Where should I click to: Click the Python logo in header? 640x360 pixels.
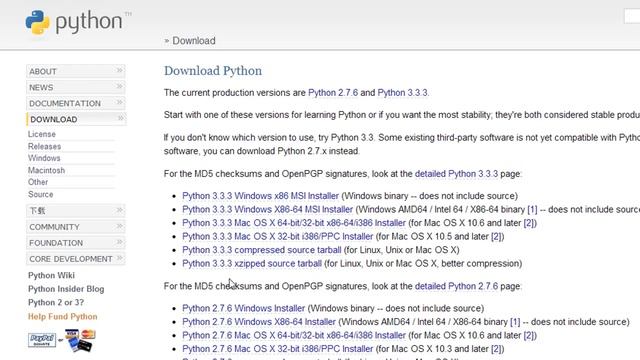[x=78, y=22]
